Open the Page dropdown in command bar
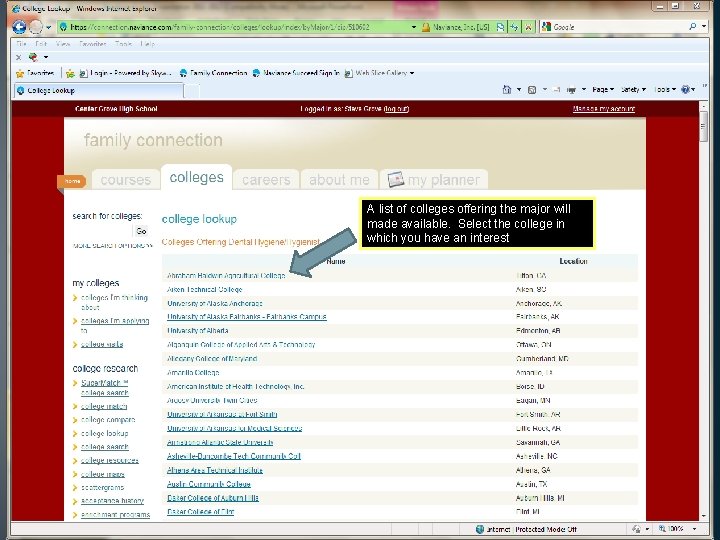 [x=603, y=90]
